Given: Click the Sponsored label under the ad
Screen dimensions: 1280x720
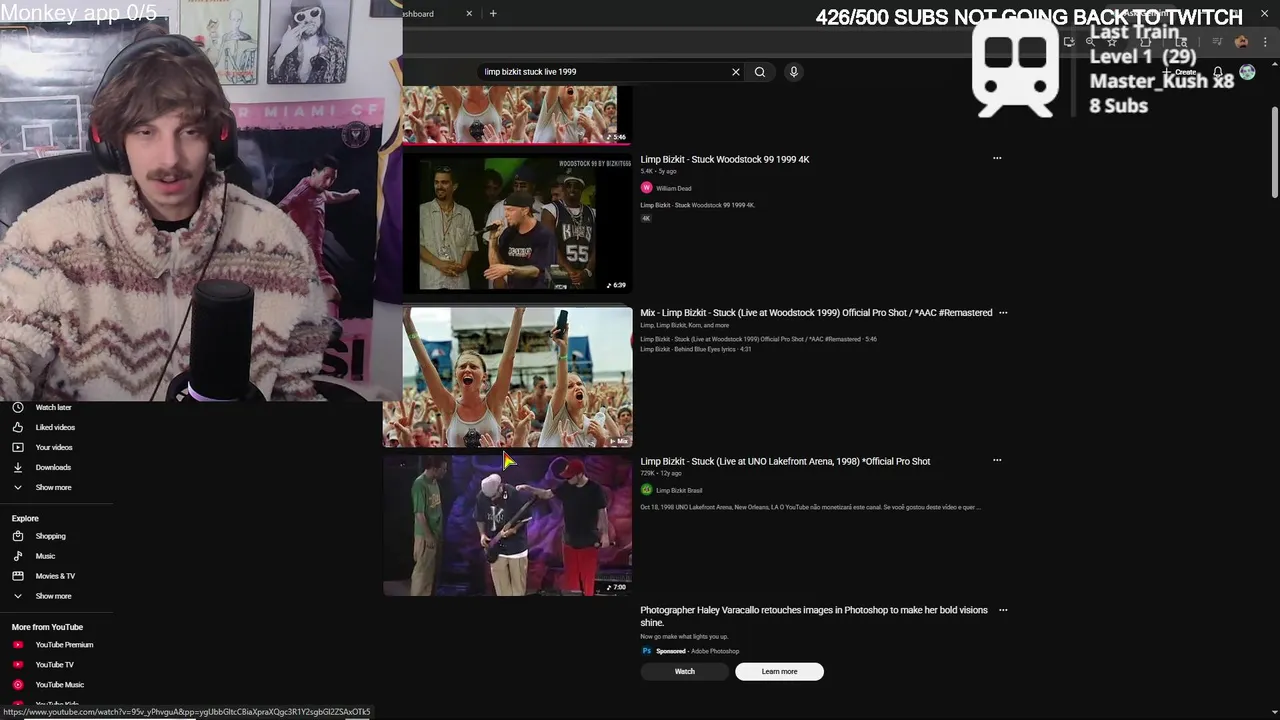Looking at the screenshot, I should [x=671, y=651].
